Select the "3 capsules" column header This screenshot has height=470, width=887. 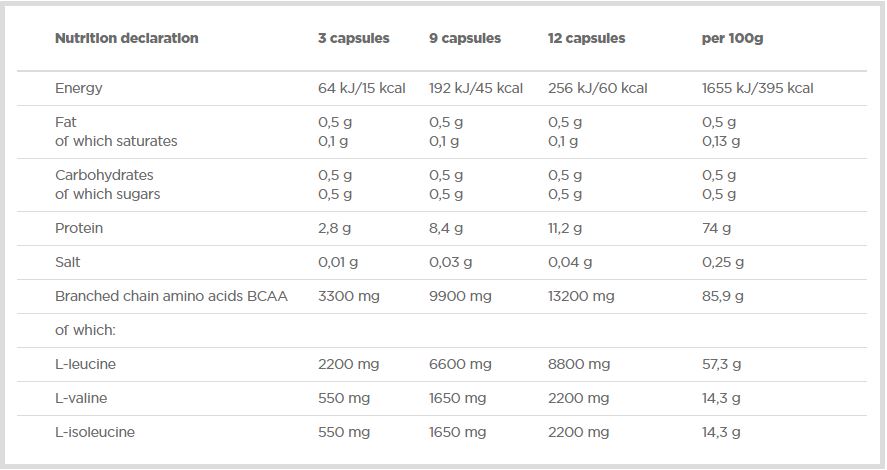coord(353,38)
